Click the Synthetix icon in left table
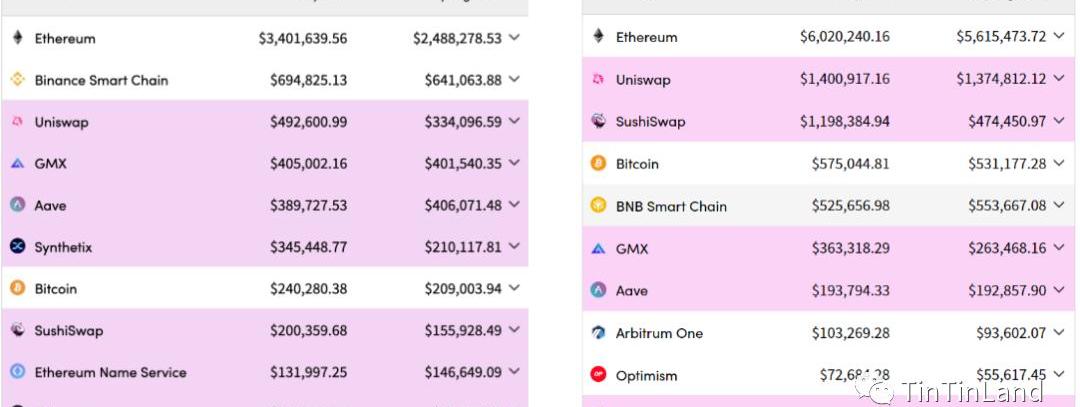The height and width of the screenshot is (407, 1080). point(18,247)
